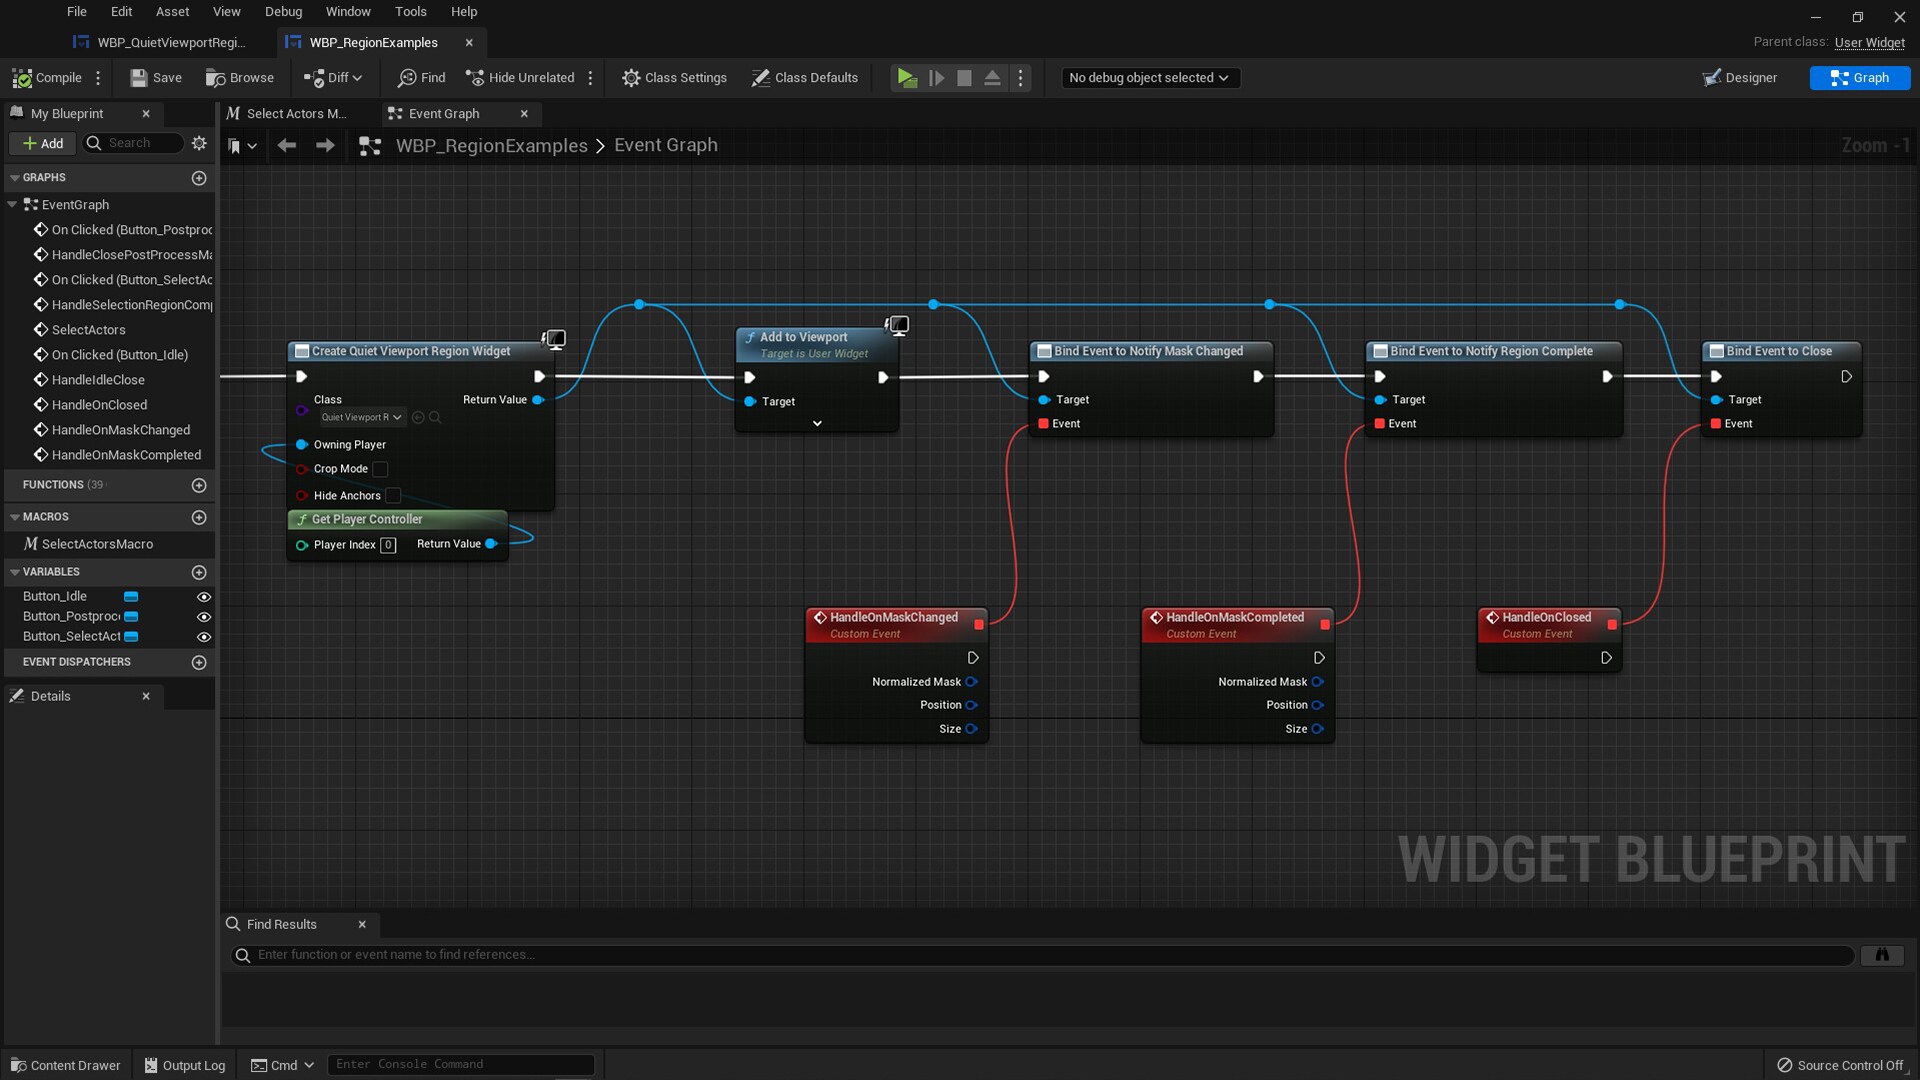This screenshot has height=1080, width=1920.
Task: Open Class Settings
Action: (x=675, y=77)
